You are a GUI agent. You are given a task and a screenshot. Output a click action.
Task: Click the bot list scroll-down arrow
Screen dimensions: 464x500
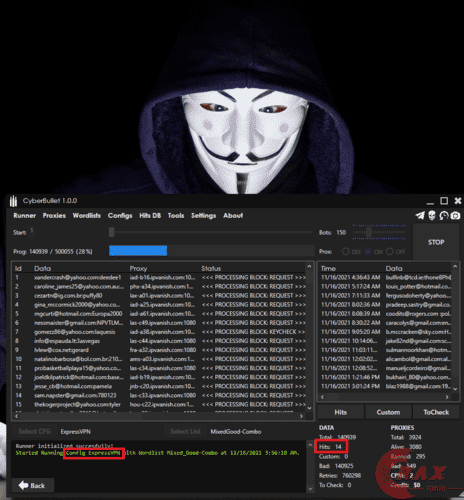coord(309,408)
